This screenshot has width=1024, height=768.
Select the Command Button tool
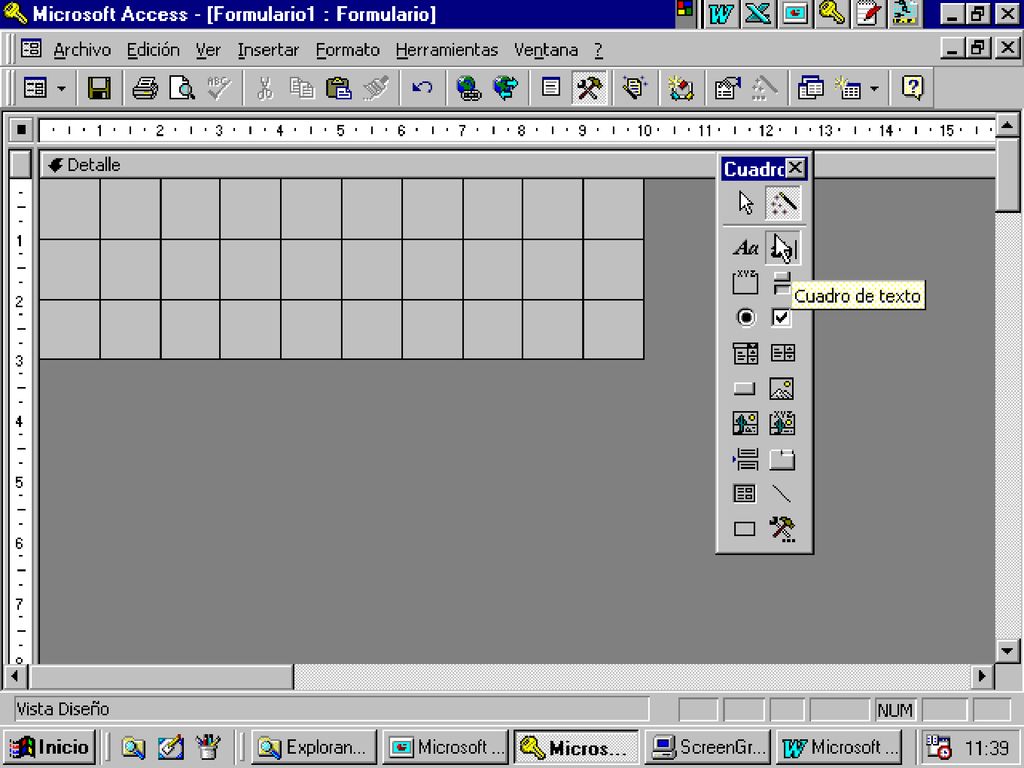point(745,389)
